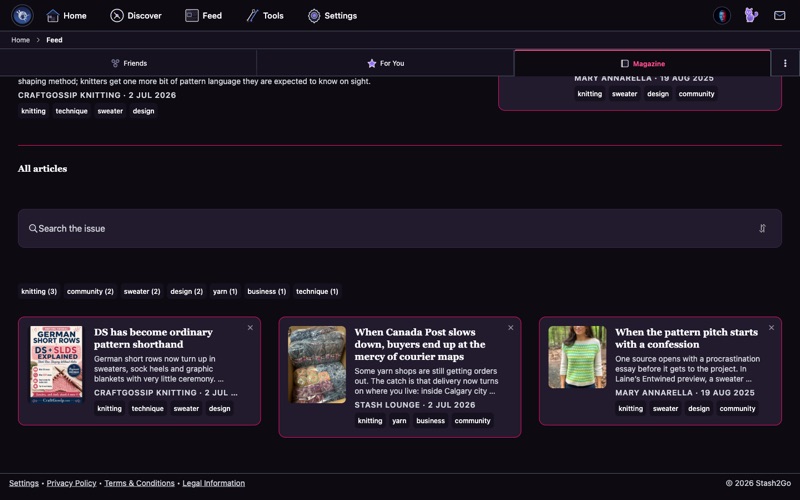Dismiss the pattern pitch confession card
The image size is (800, 500).
(771, 328)
